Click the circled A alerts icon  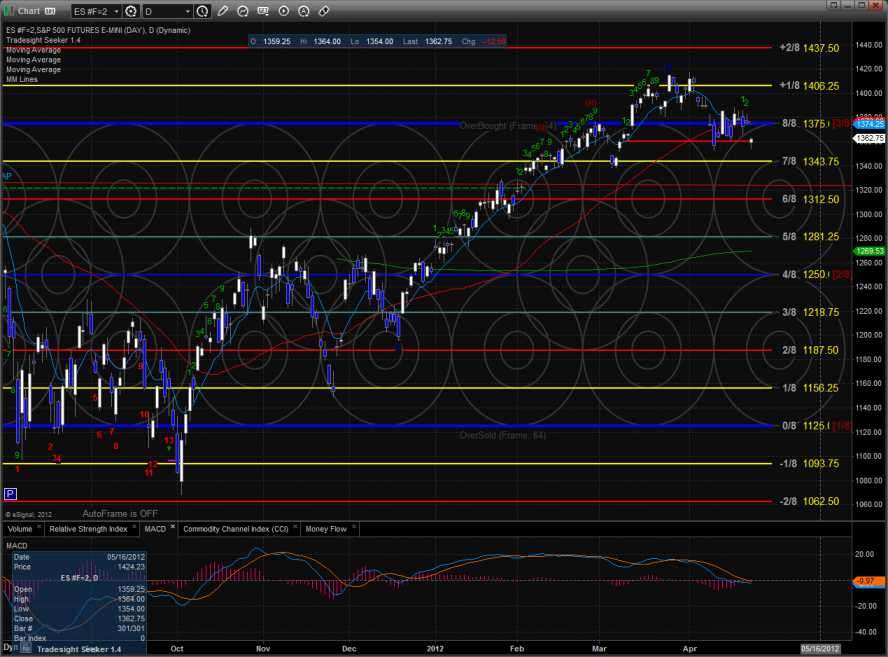click(305, 11)
